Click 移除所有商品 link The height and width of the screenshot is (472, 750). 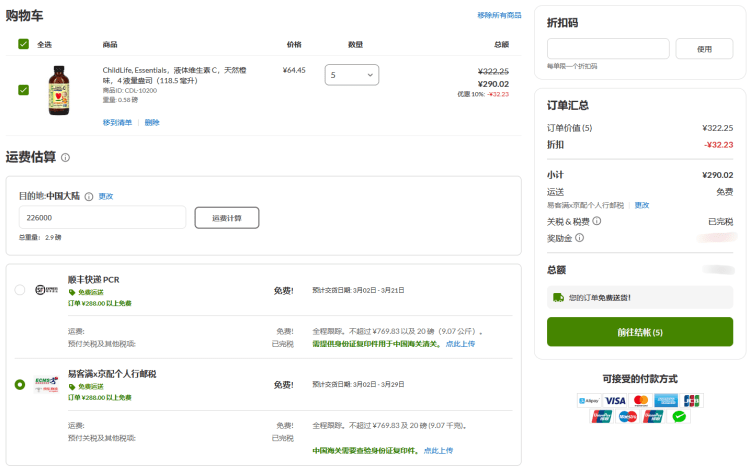499,15
